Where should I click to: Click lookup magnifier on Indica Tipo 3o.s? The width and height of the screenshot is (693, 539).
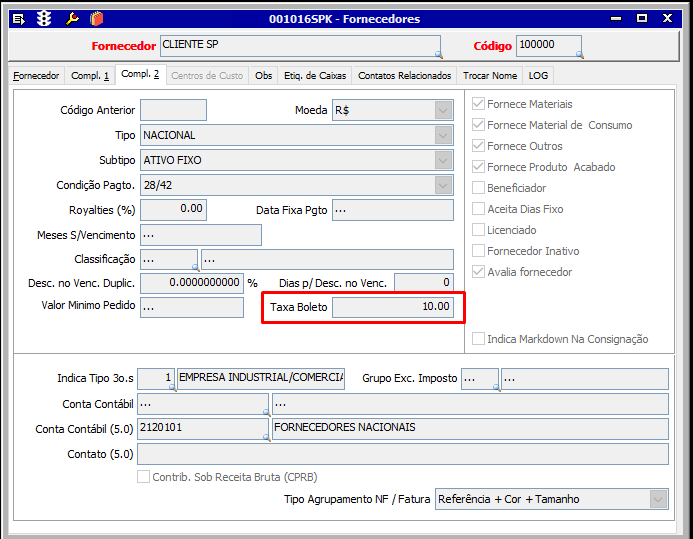(x=173, y=388)
